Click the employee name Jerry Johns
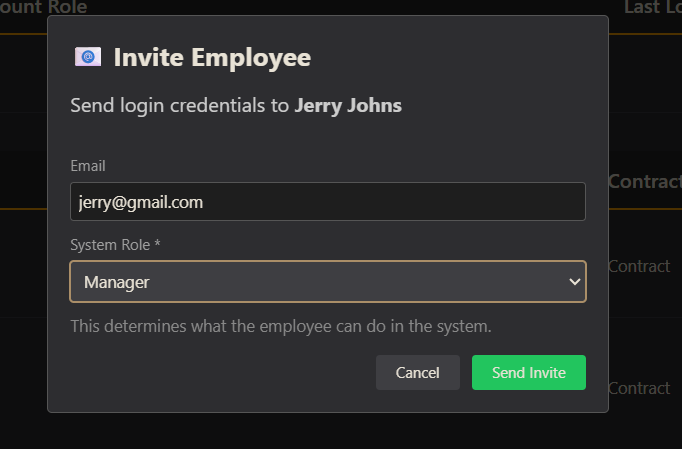The height and width of the screenshot is (449, 682). (348, 105)
